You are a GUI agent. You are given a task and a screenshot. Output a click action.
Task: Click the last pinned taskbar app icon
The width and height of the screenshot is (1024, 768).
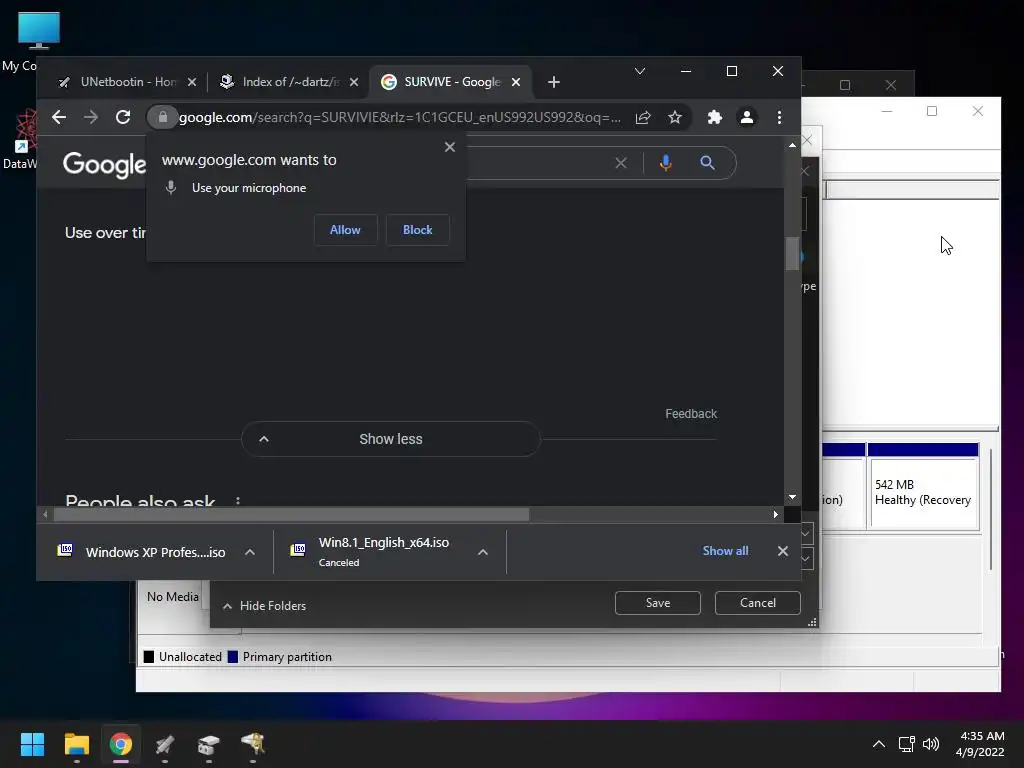[x=253, y=744]
